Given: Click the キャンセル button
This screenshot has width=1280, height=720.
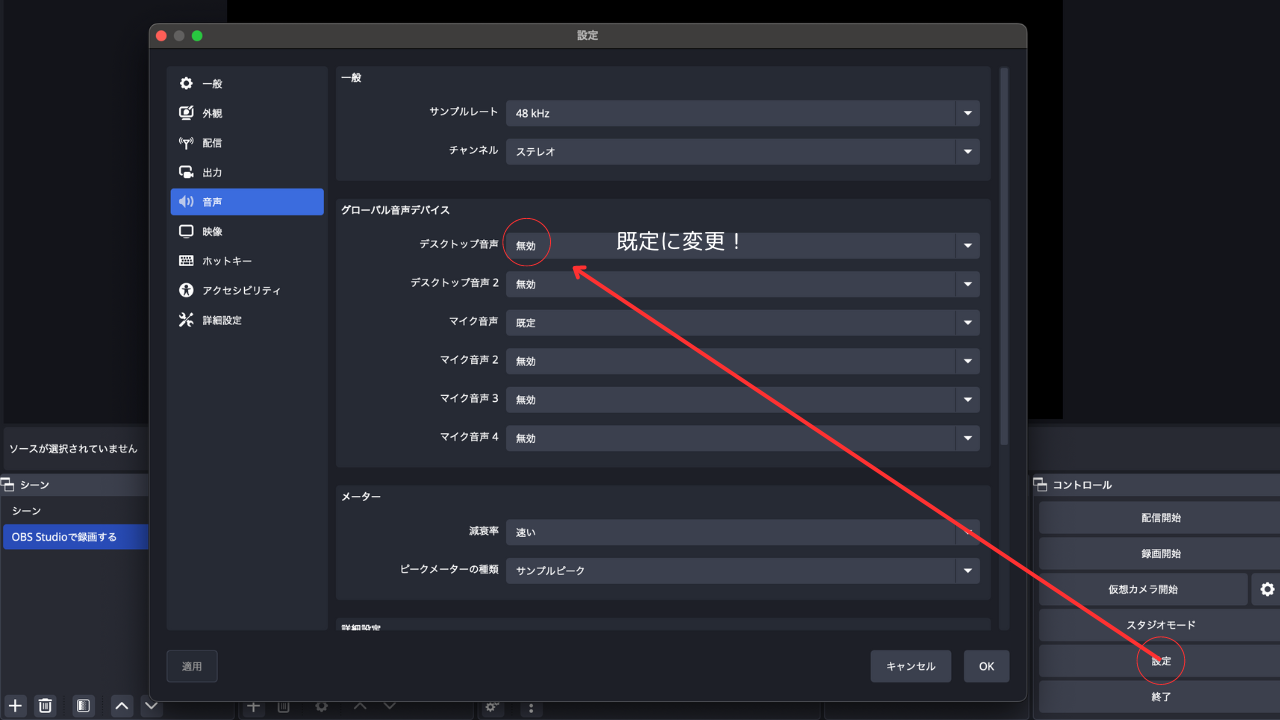Looking at the screenshot, I should [910, 666].
